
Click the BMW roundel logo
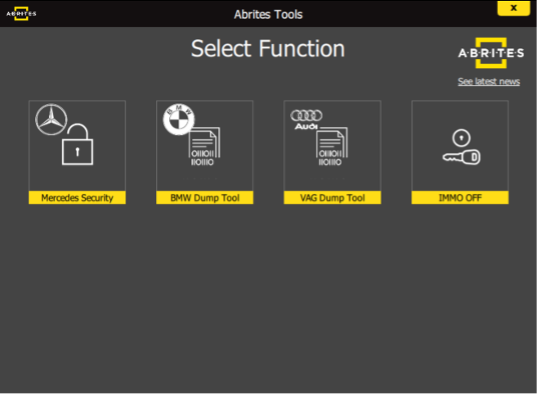[179, 119]
